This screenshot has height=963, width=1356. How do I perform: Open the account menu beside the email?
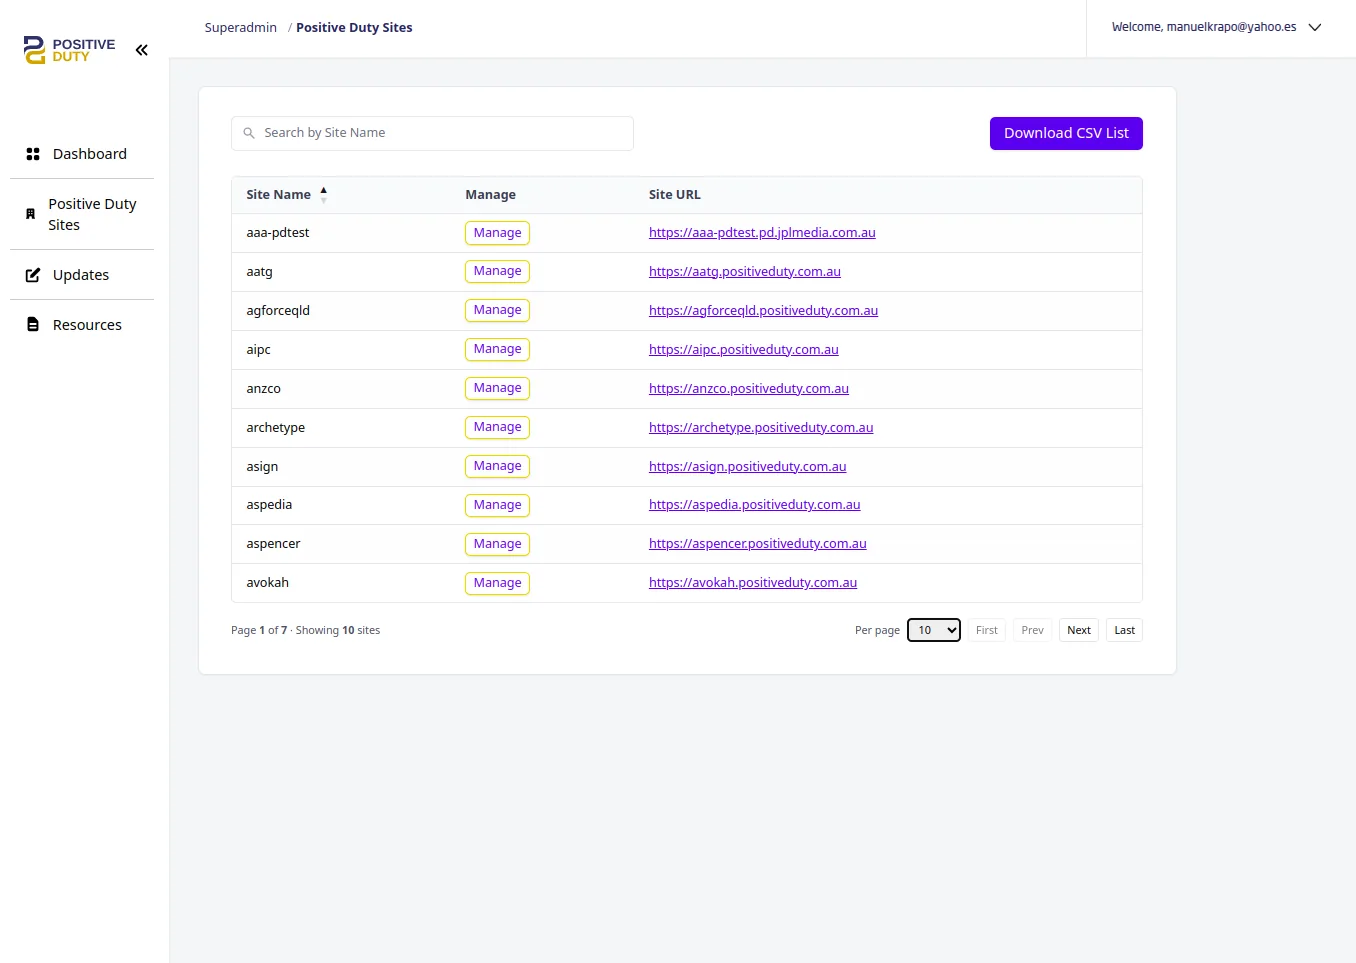pyautogui.click(x=1315, y=27)
